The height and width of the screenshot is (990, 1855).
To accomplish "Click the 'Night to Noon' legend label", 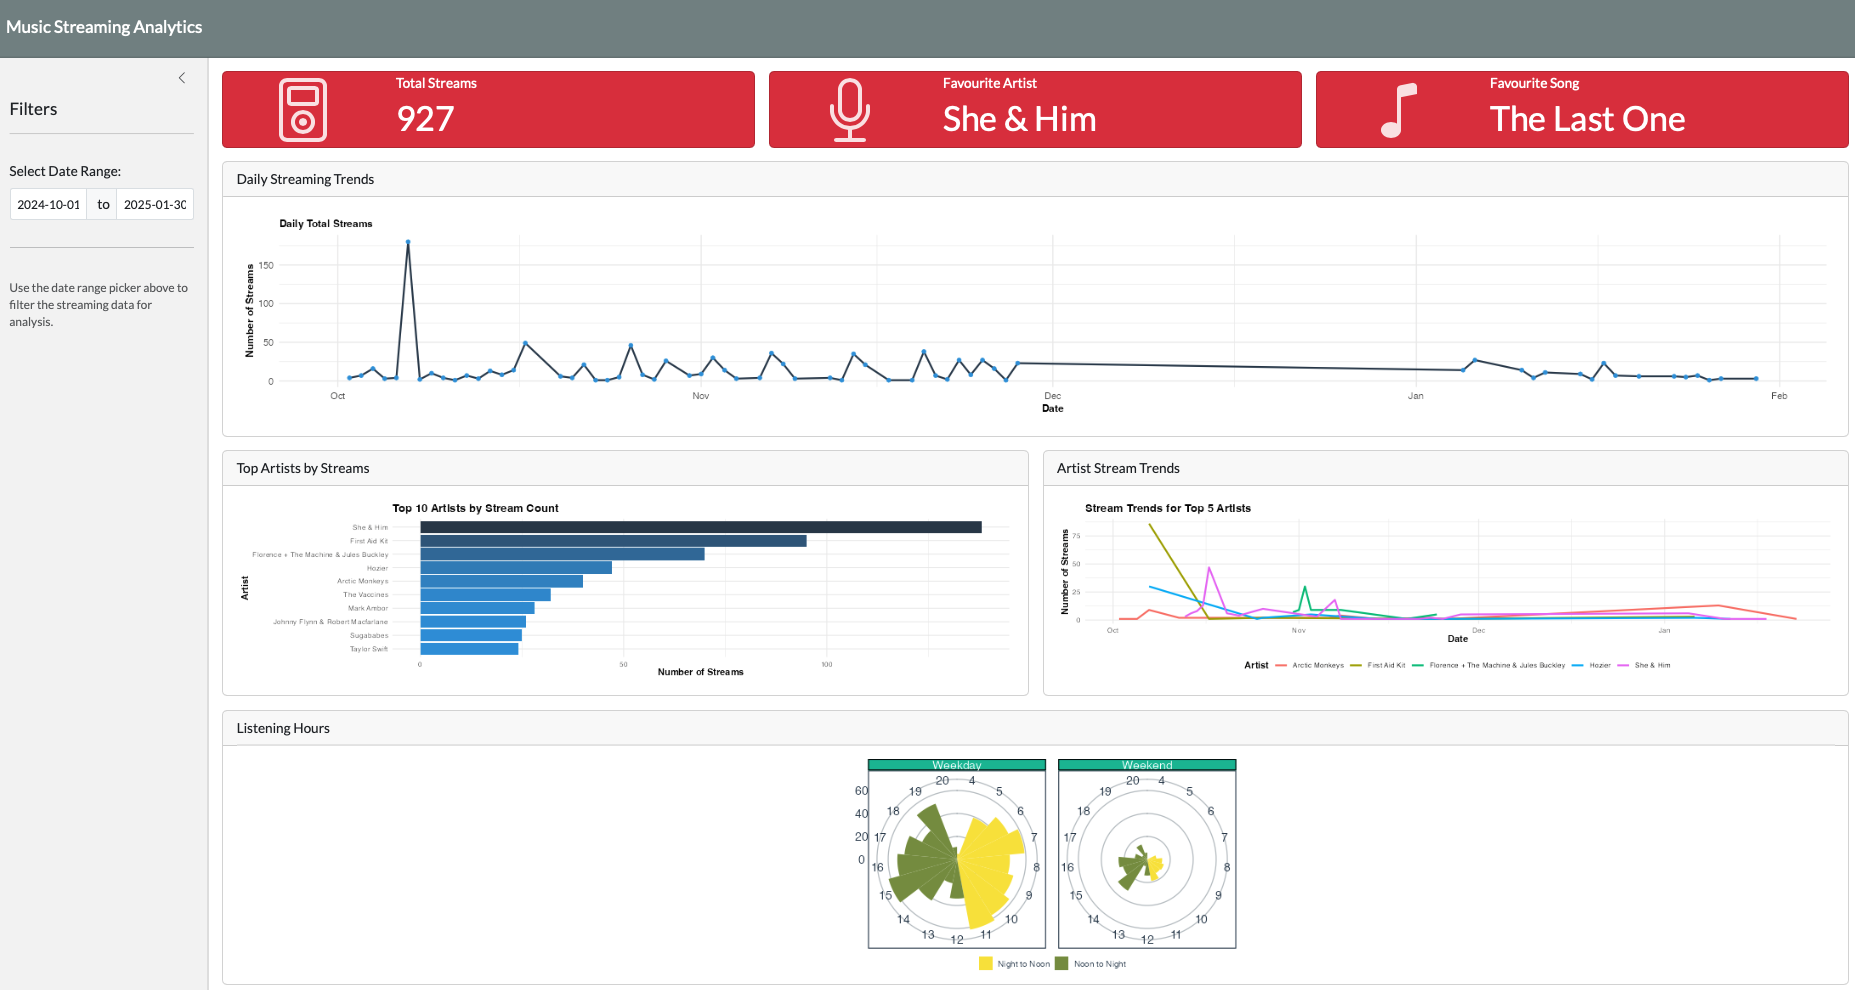I will [x=1024, y=964].
